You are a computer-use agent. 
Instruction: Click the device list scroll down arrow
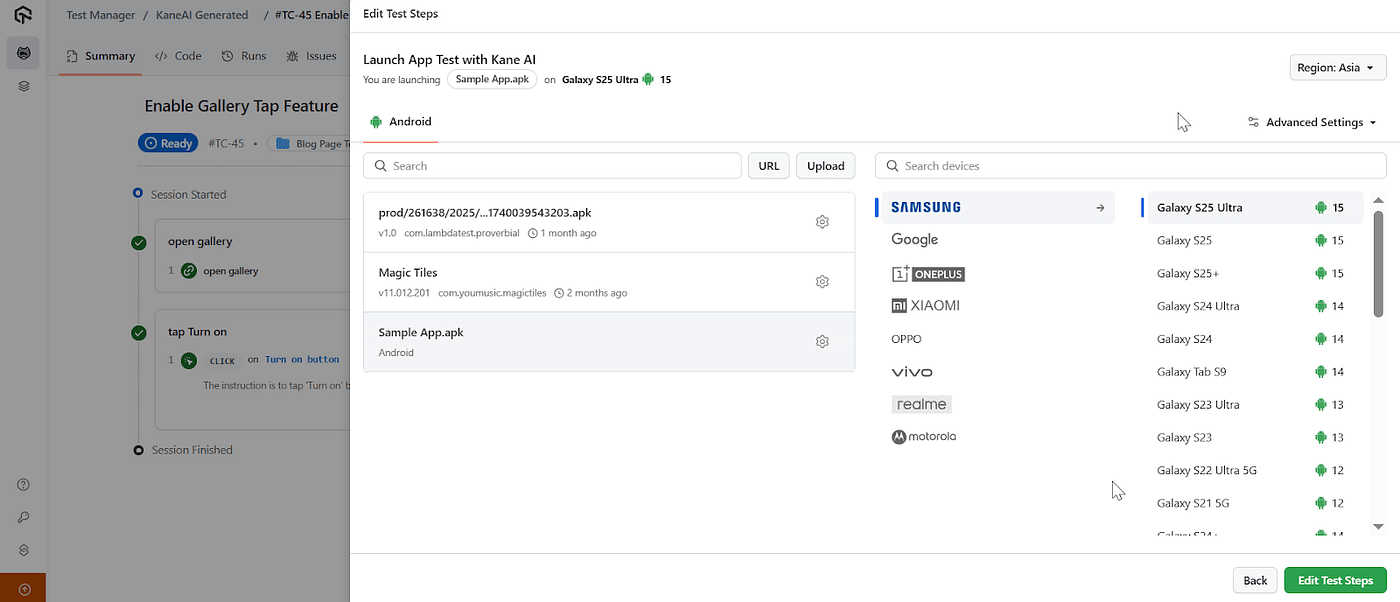pos(1379,526)
